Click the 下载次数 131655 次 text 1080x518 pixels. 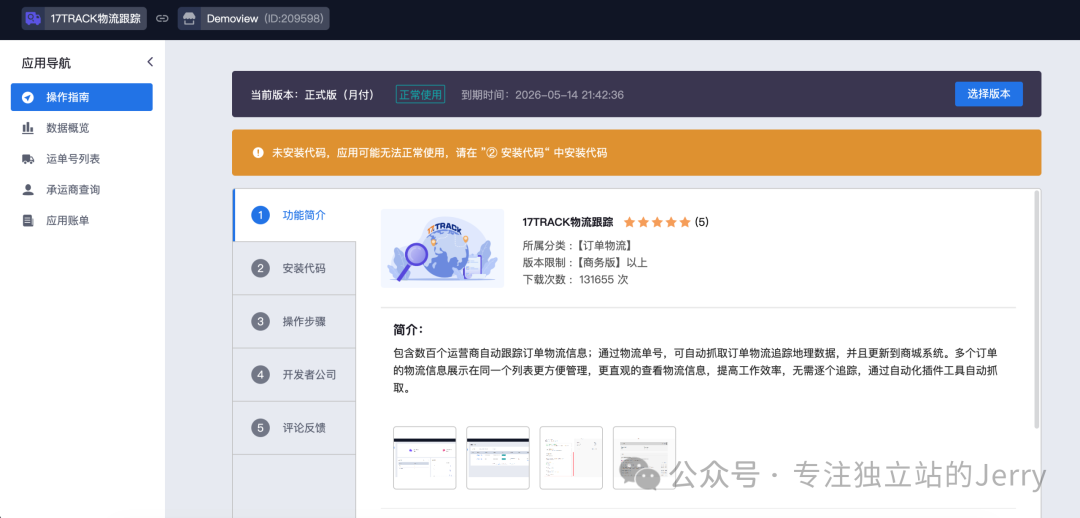[x=575, y=280]
